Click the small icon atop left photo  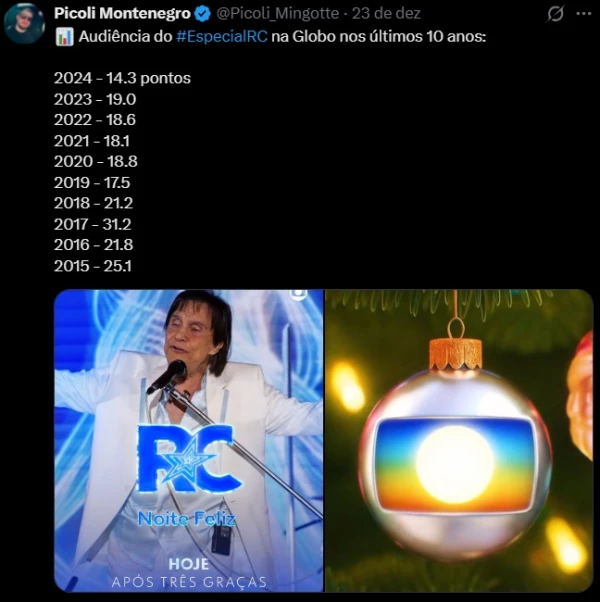point(299,294)
